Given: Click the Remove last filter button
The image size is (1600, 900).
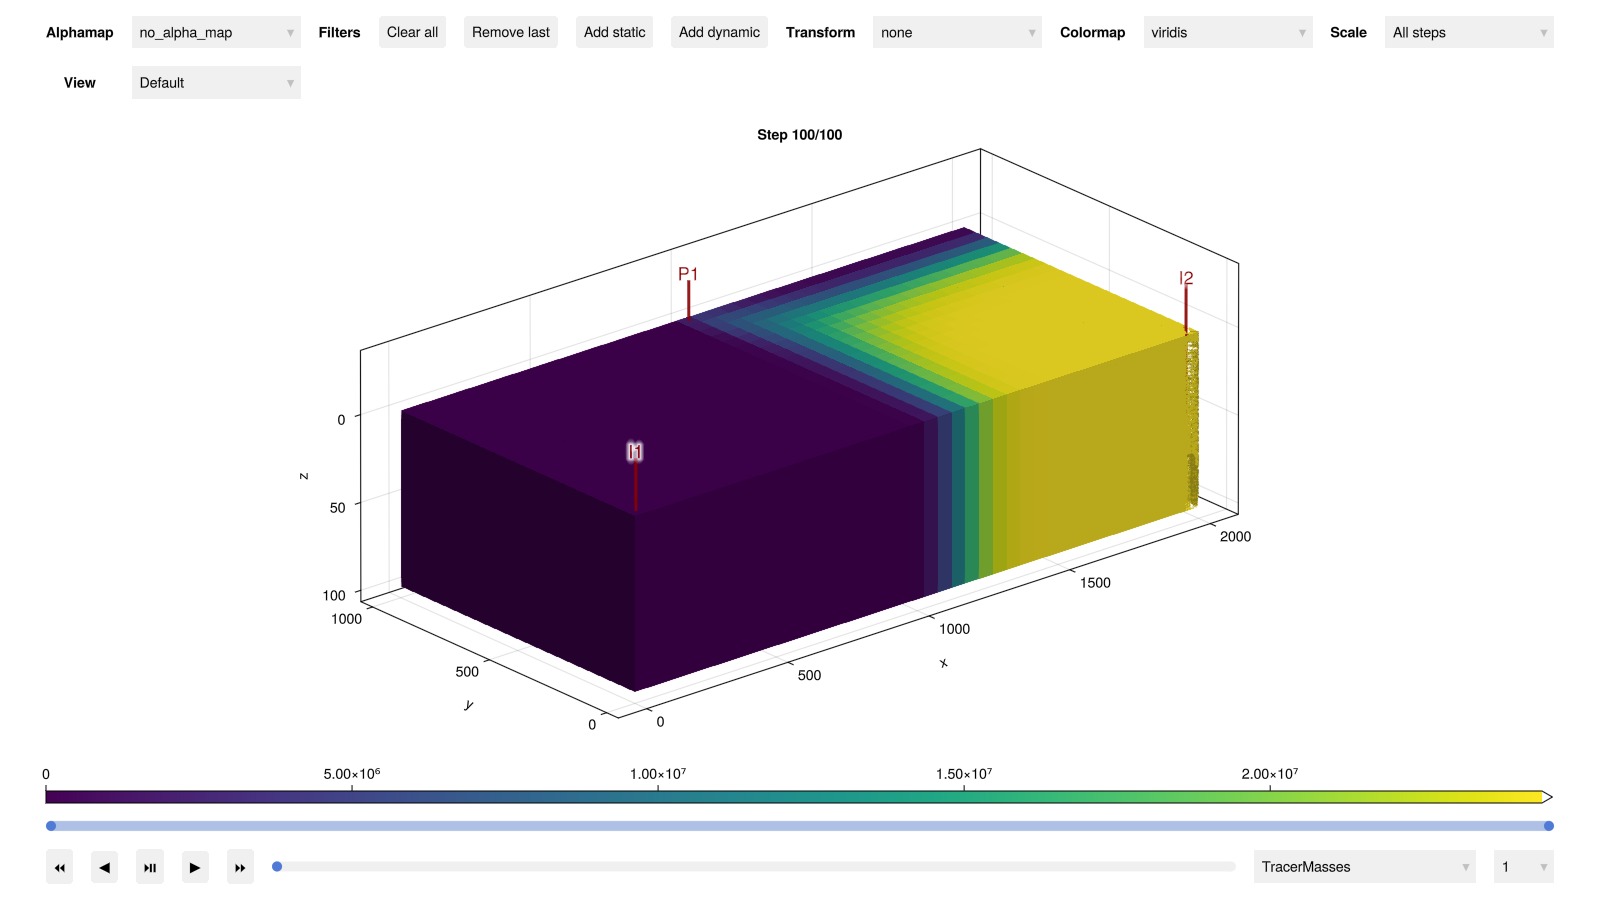Looking at the screenshot, I should click(x=510, y=32).
